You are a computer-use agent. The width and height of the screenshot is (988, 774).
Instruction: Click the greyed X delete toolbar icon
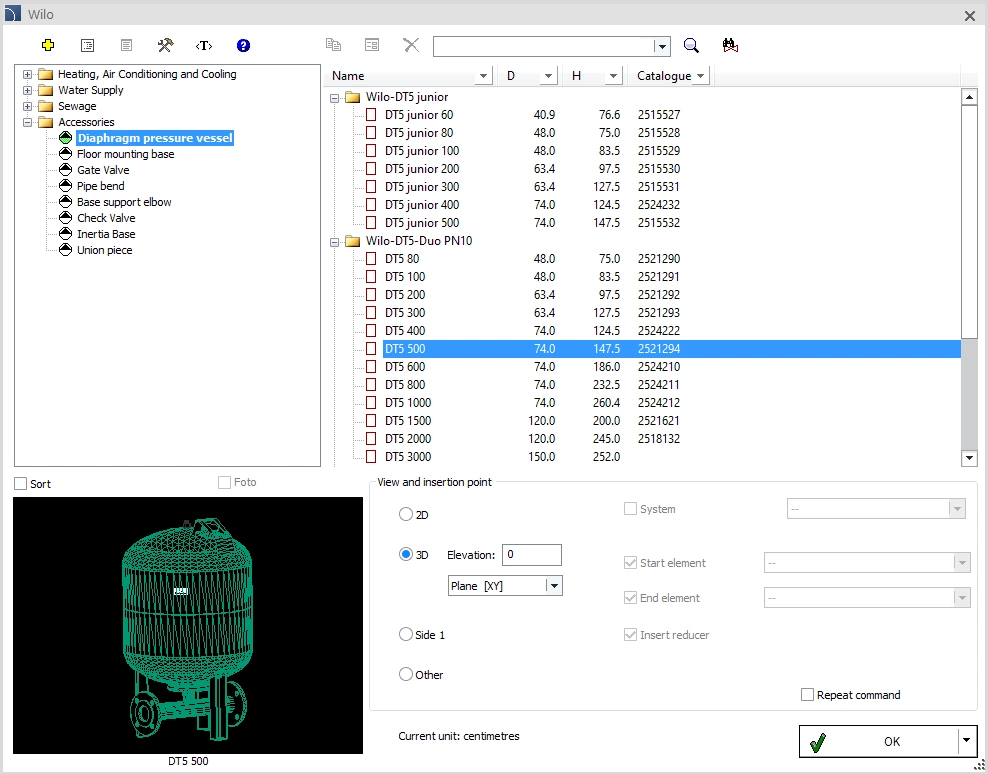coord(411,45)
